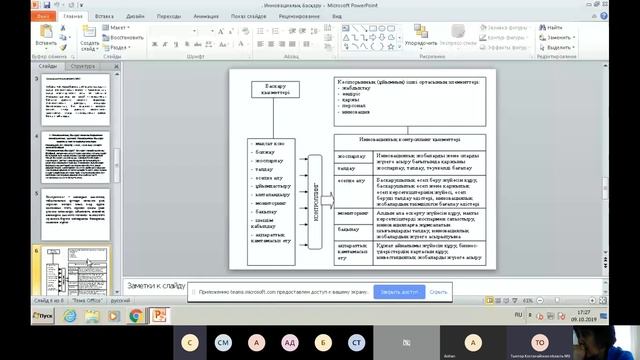Toggle text Shadow formatting
Viewport: 640px width, 360px height.
(187, 44)
